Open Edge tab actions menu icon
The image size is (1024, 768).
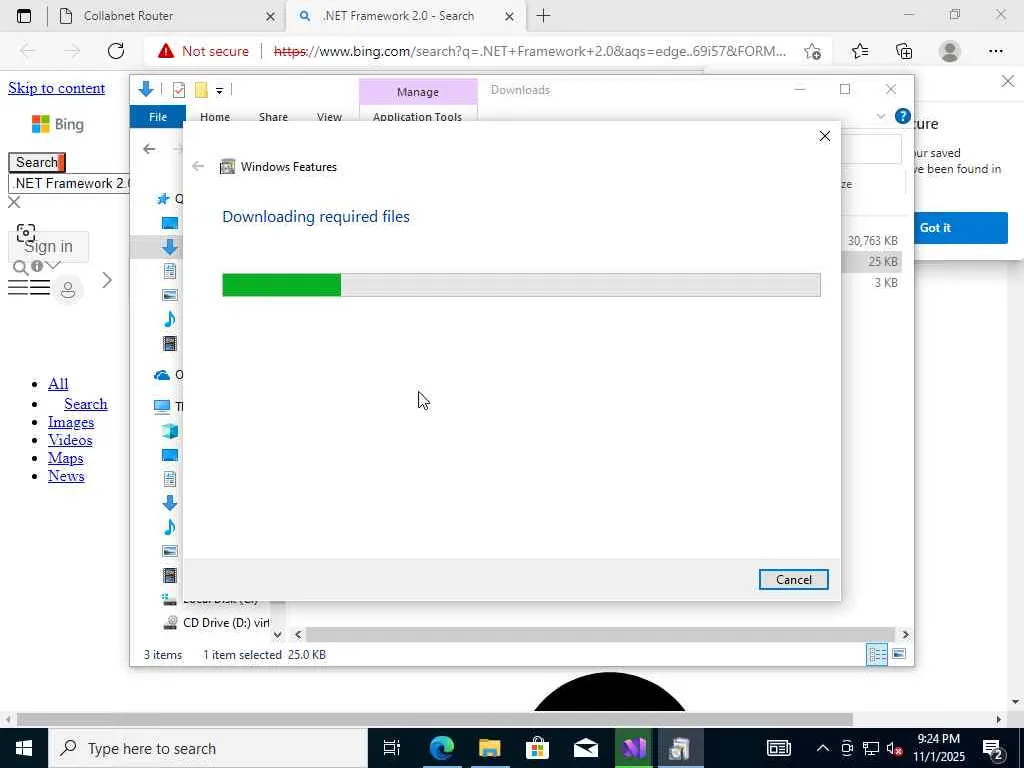[x=24, y=16]
